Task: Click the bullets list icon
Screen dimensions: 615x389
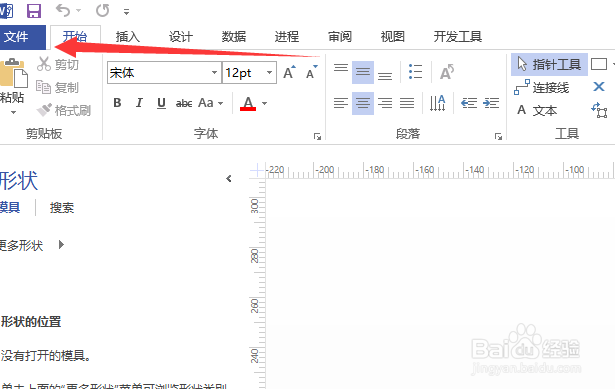Action: tap(415, 72)
